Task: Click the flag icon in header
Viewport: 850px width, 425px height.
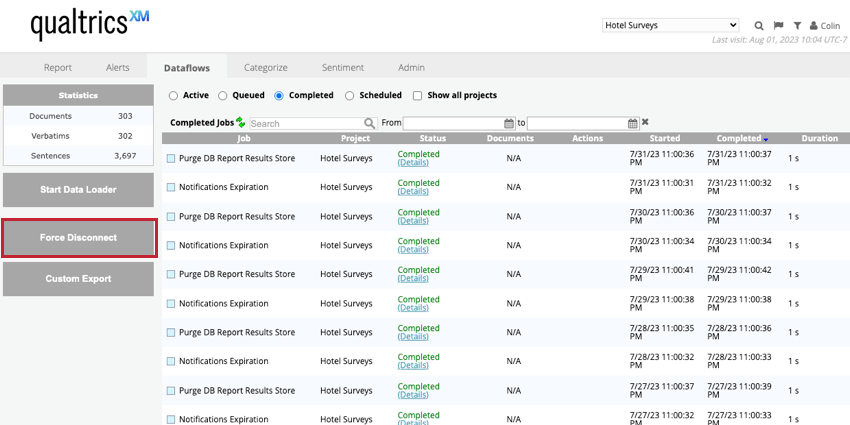Action: click(778, 25)
